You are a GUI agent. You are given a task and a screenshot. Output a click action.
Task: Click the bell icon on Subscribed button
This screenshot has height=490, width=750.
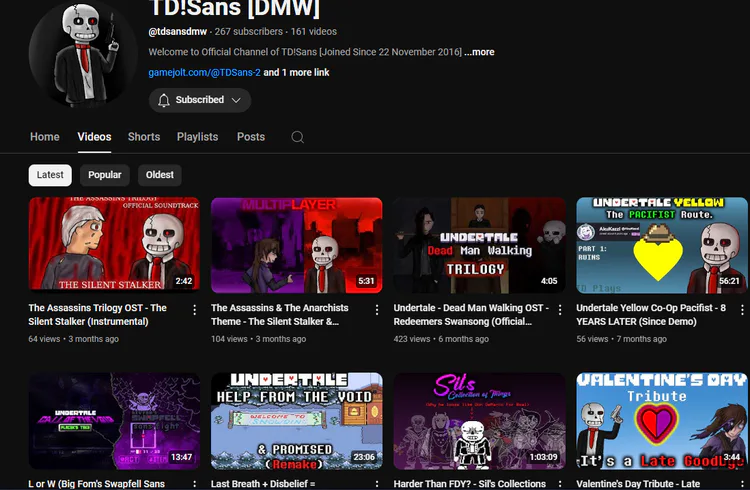pos(164,100)
